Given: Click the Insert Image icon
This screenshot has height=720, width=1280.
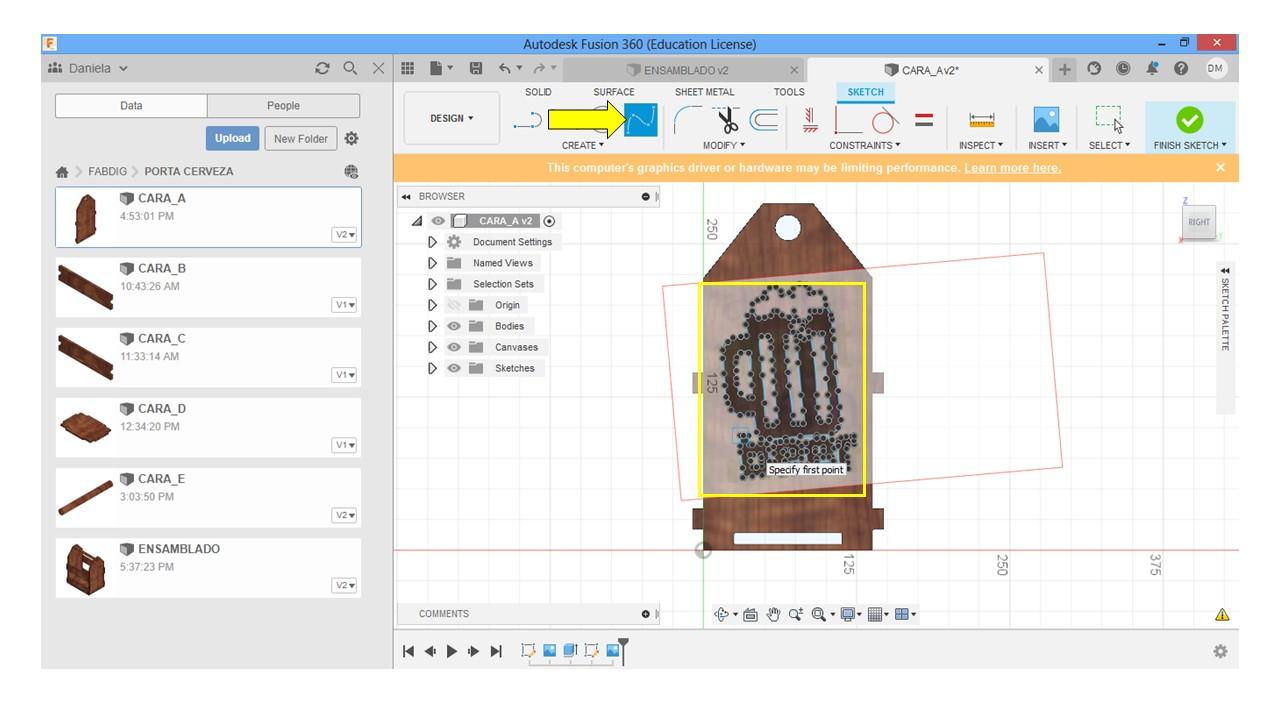Looking at the screenshot, I should click(x=1046, y=120).
